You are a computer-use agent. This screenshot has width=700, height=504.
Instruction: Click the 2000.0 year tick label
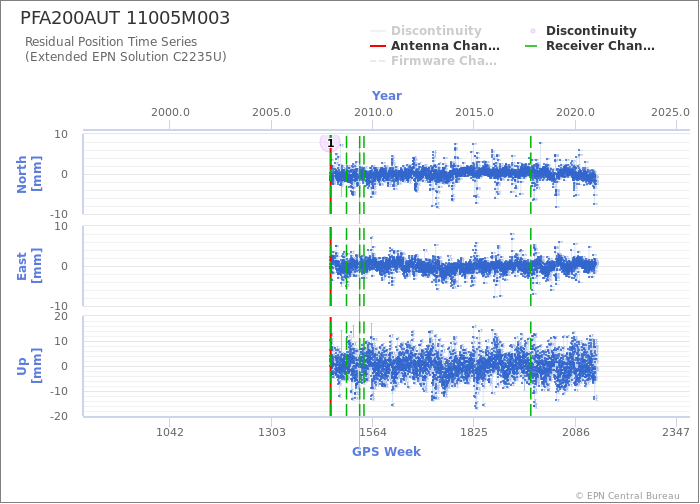click(170, 112)
